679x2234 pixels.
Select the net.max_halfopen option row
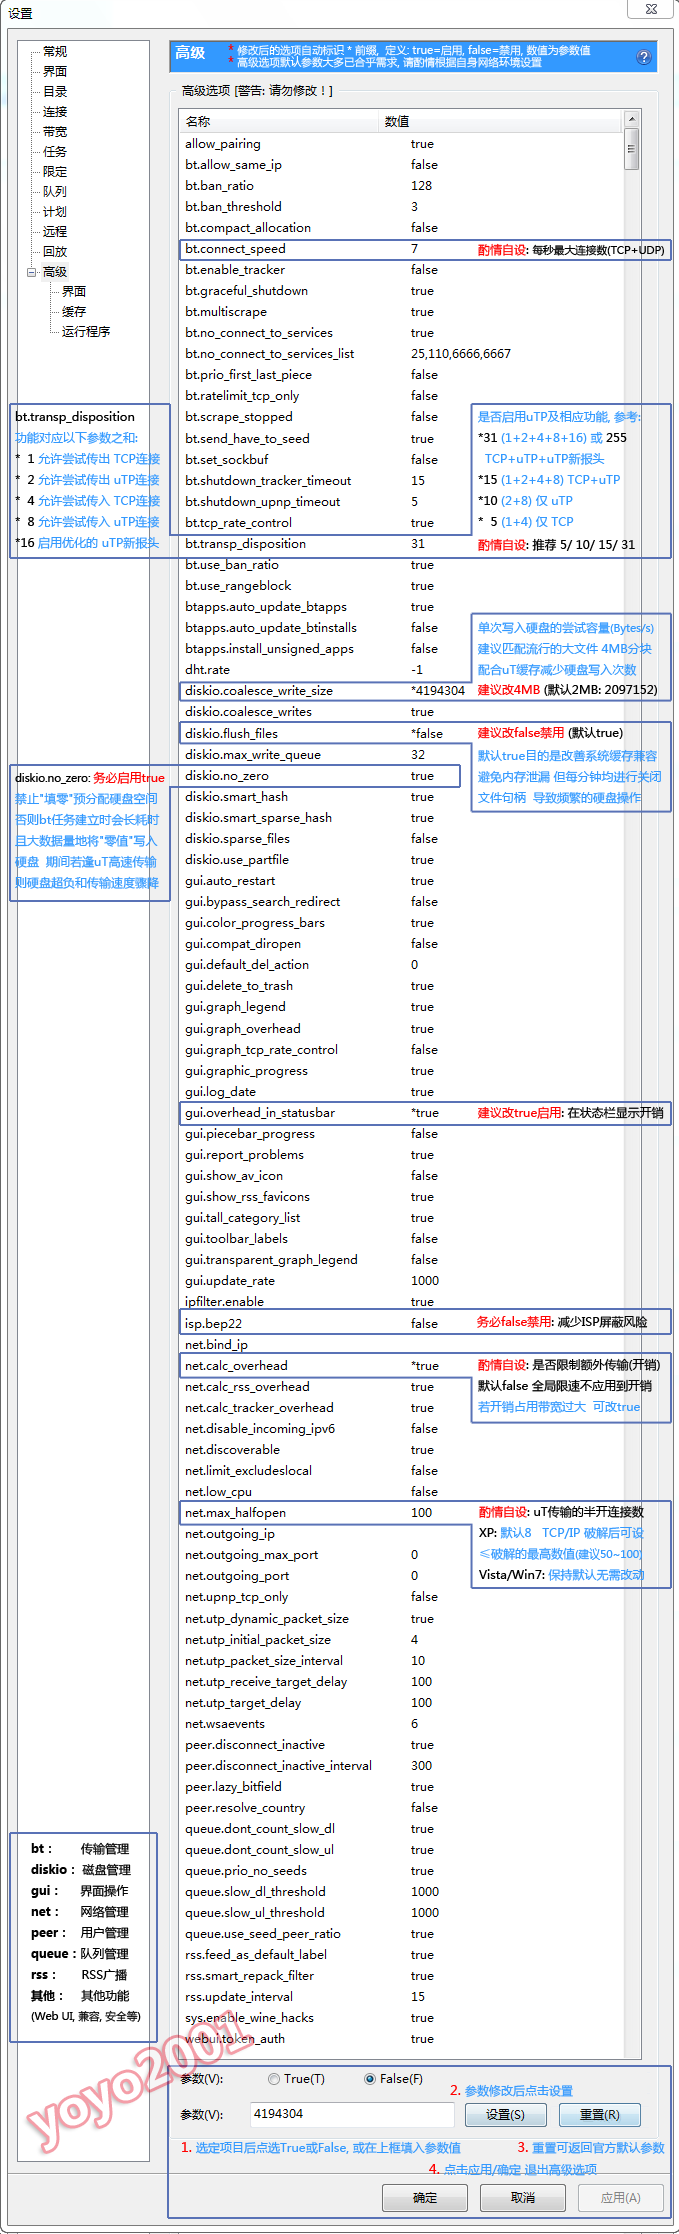pyautogui.click(x=300, y=1512)
